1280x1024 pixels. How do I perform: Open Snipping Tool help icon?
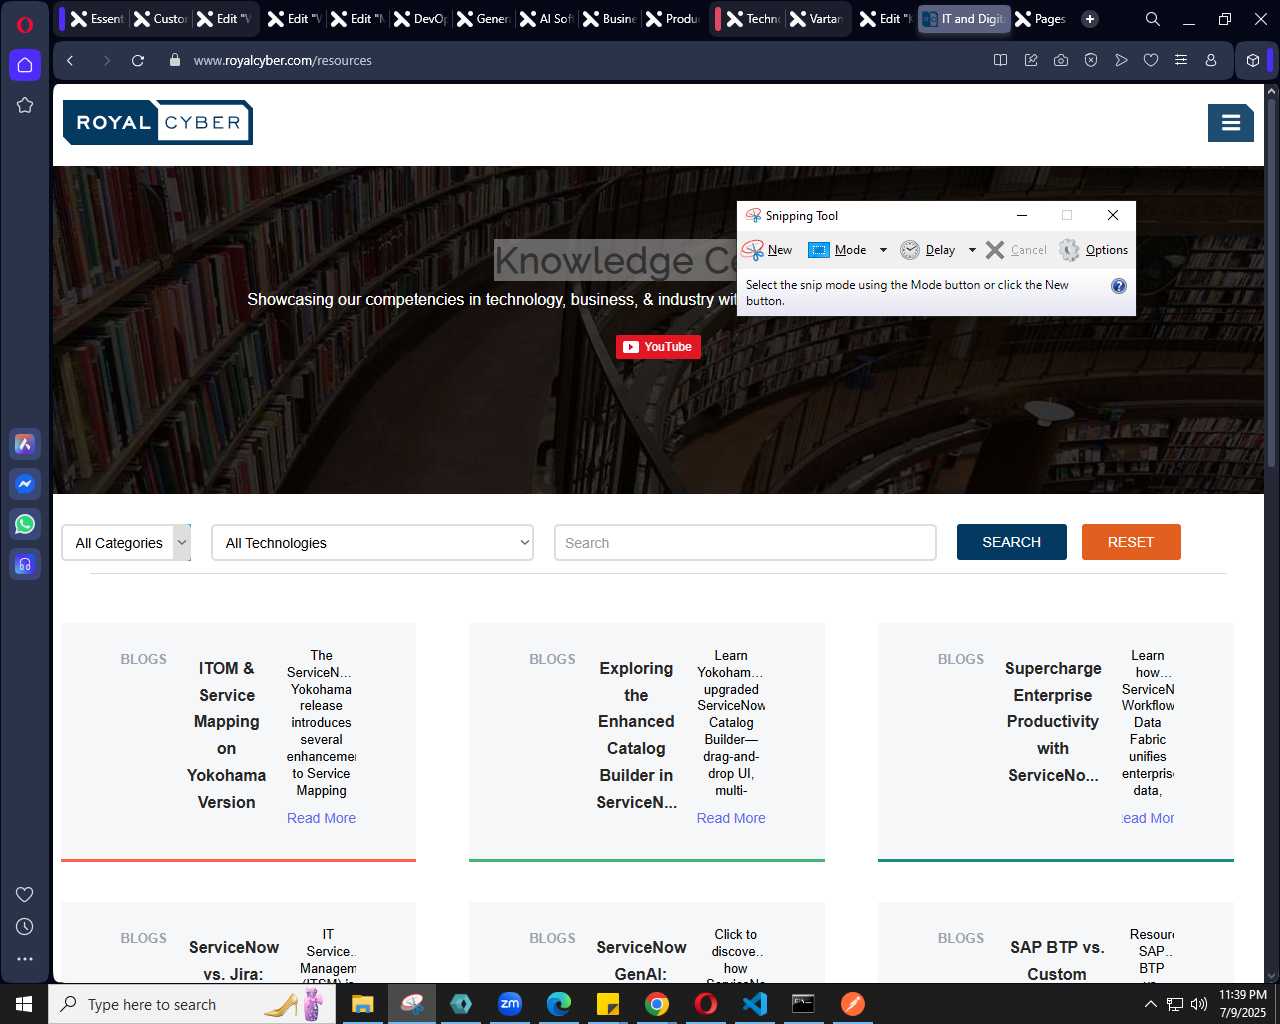pos(1119,286)
